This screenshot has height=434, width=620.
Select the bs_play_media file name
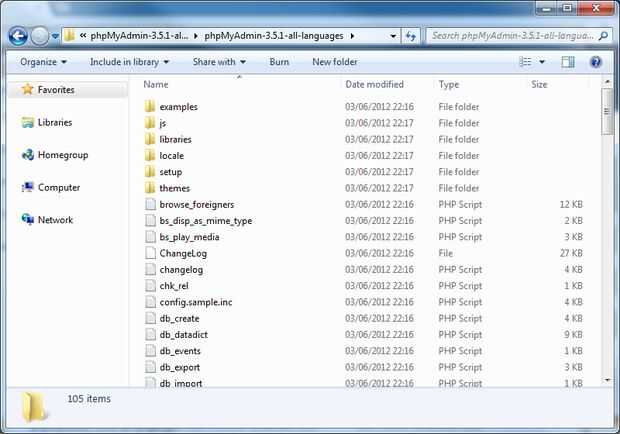189,237
